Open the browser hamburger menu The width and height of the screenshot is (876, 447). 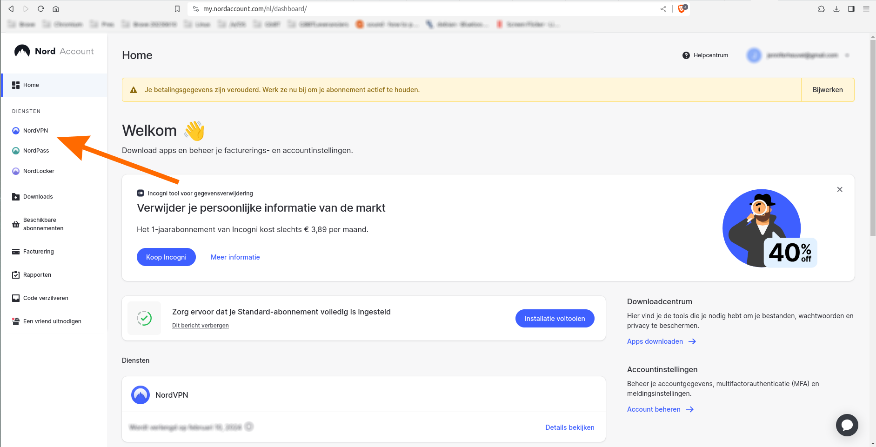click(867, 9)
